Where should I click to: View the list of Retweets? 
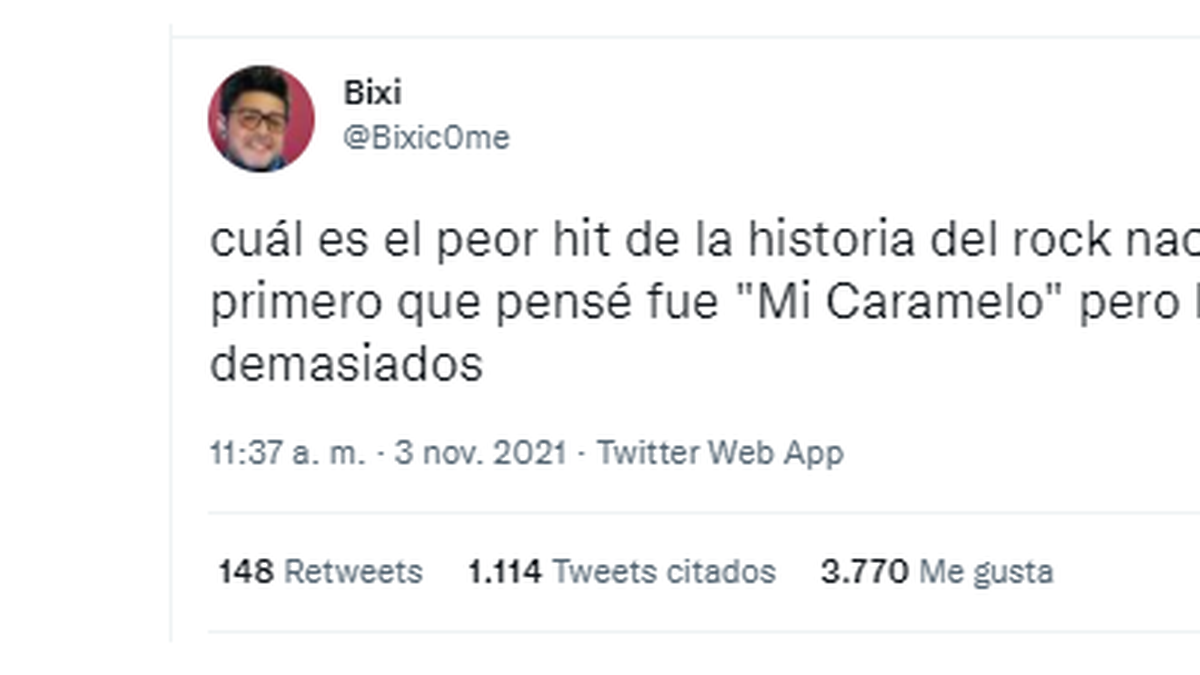[354, 572]
